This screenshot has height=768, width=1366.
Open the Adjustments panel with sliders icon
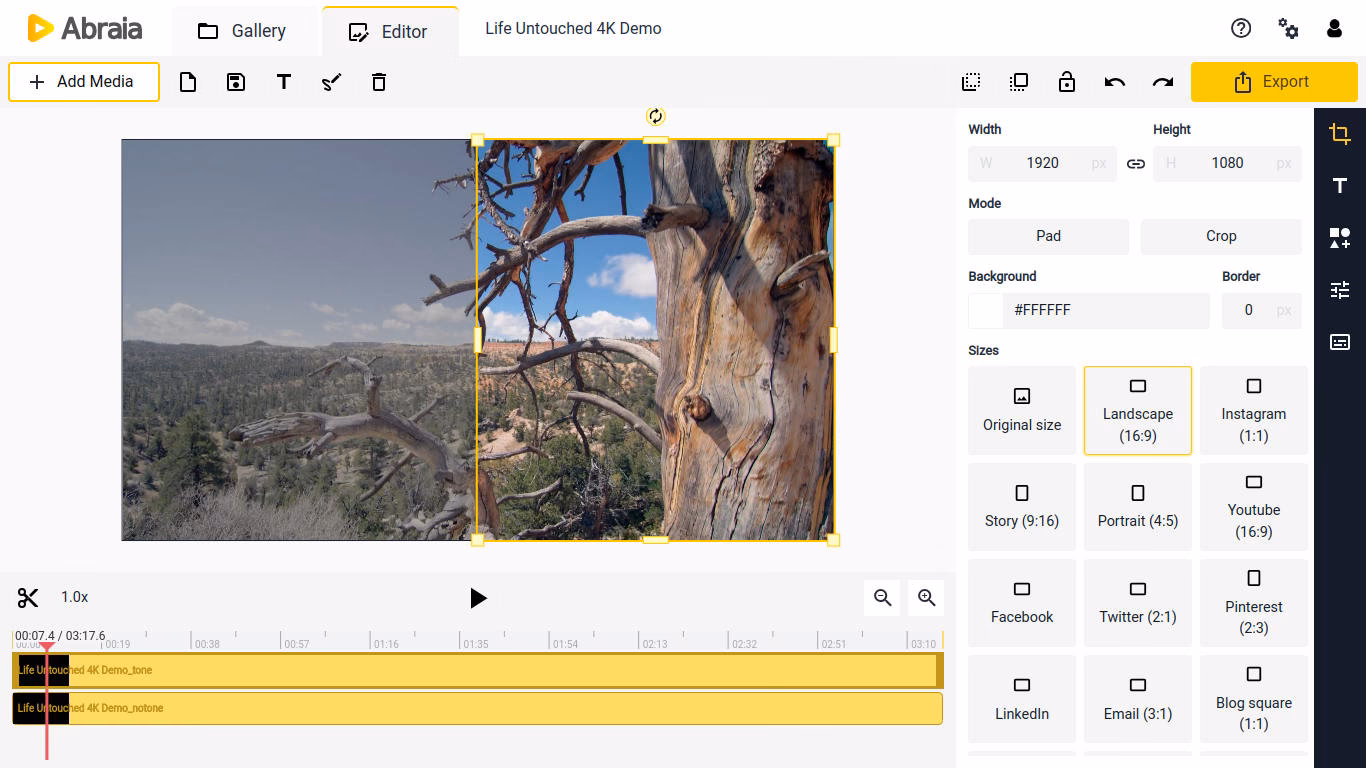pos(1339,289)
